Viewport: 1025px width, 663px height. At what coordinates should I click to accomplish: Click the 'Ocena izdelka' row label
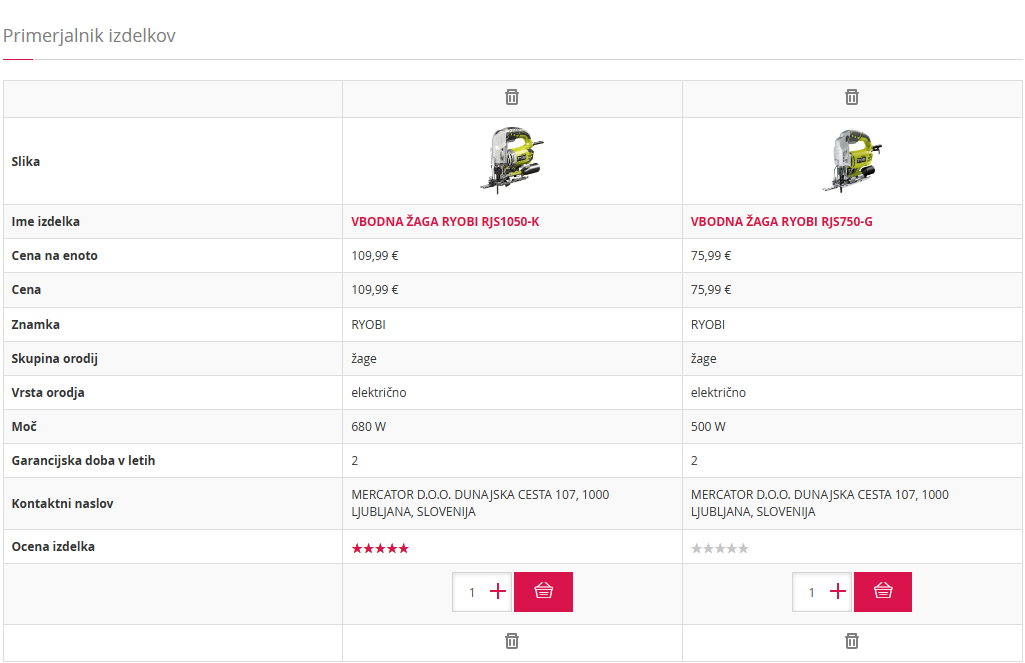coord(53,547)
